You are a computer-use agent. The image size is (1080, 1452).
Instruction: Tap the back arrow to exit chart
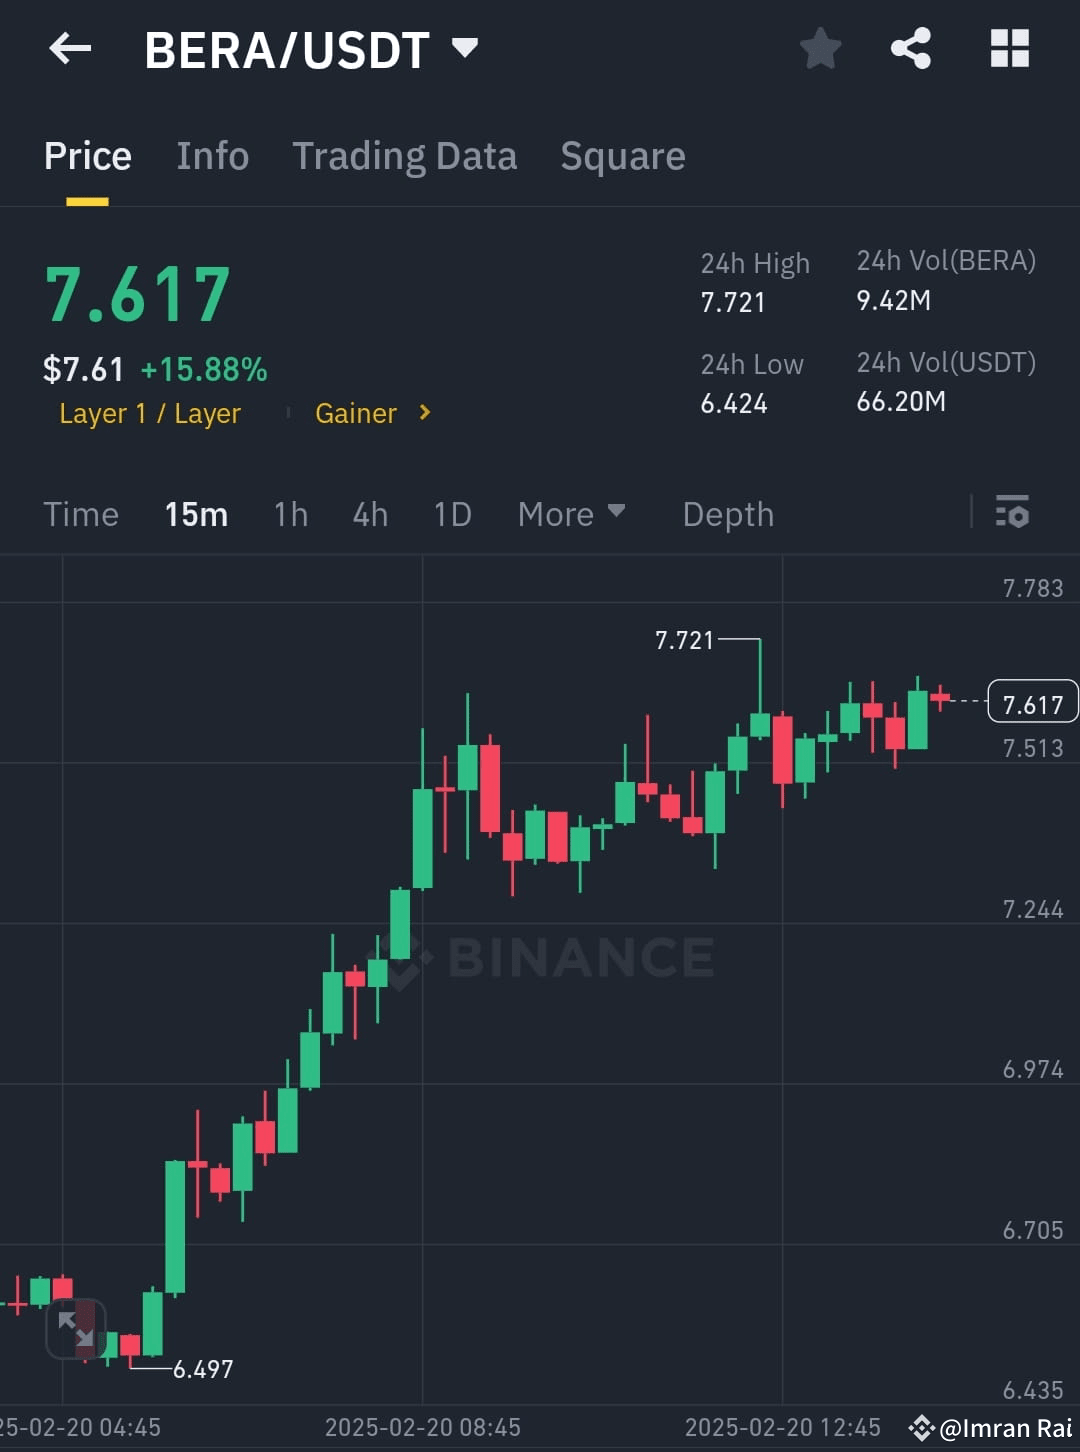click(x=69, y=48)
